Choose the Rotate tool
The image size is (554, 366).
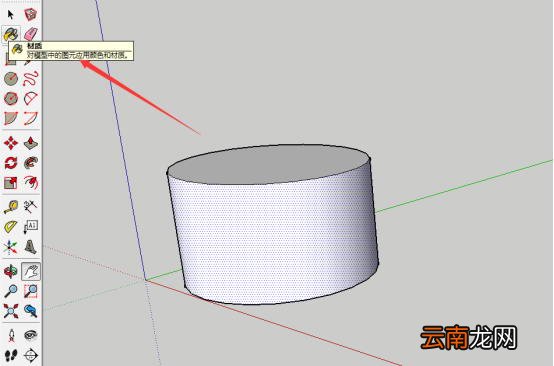coord(11,163)
